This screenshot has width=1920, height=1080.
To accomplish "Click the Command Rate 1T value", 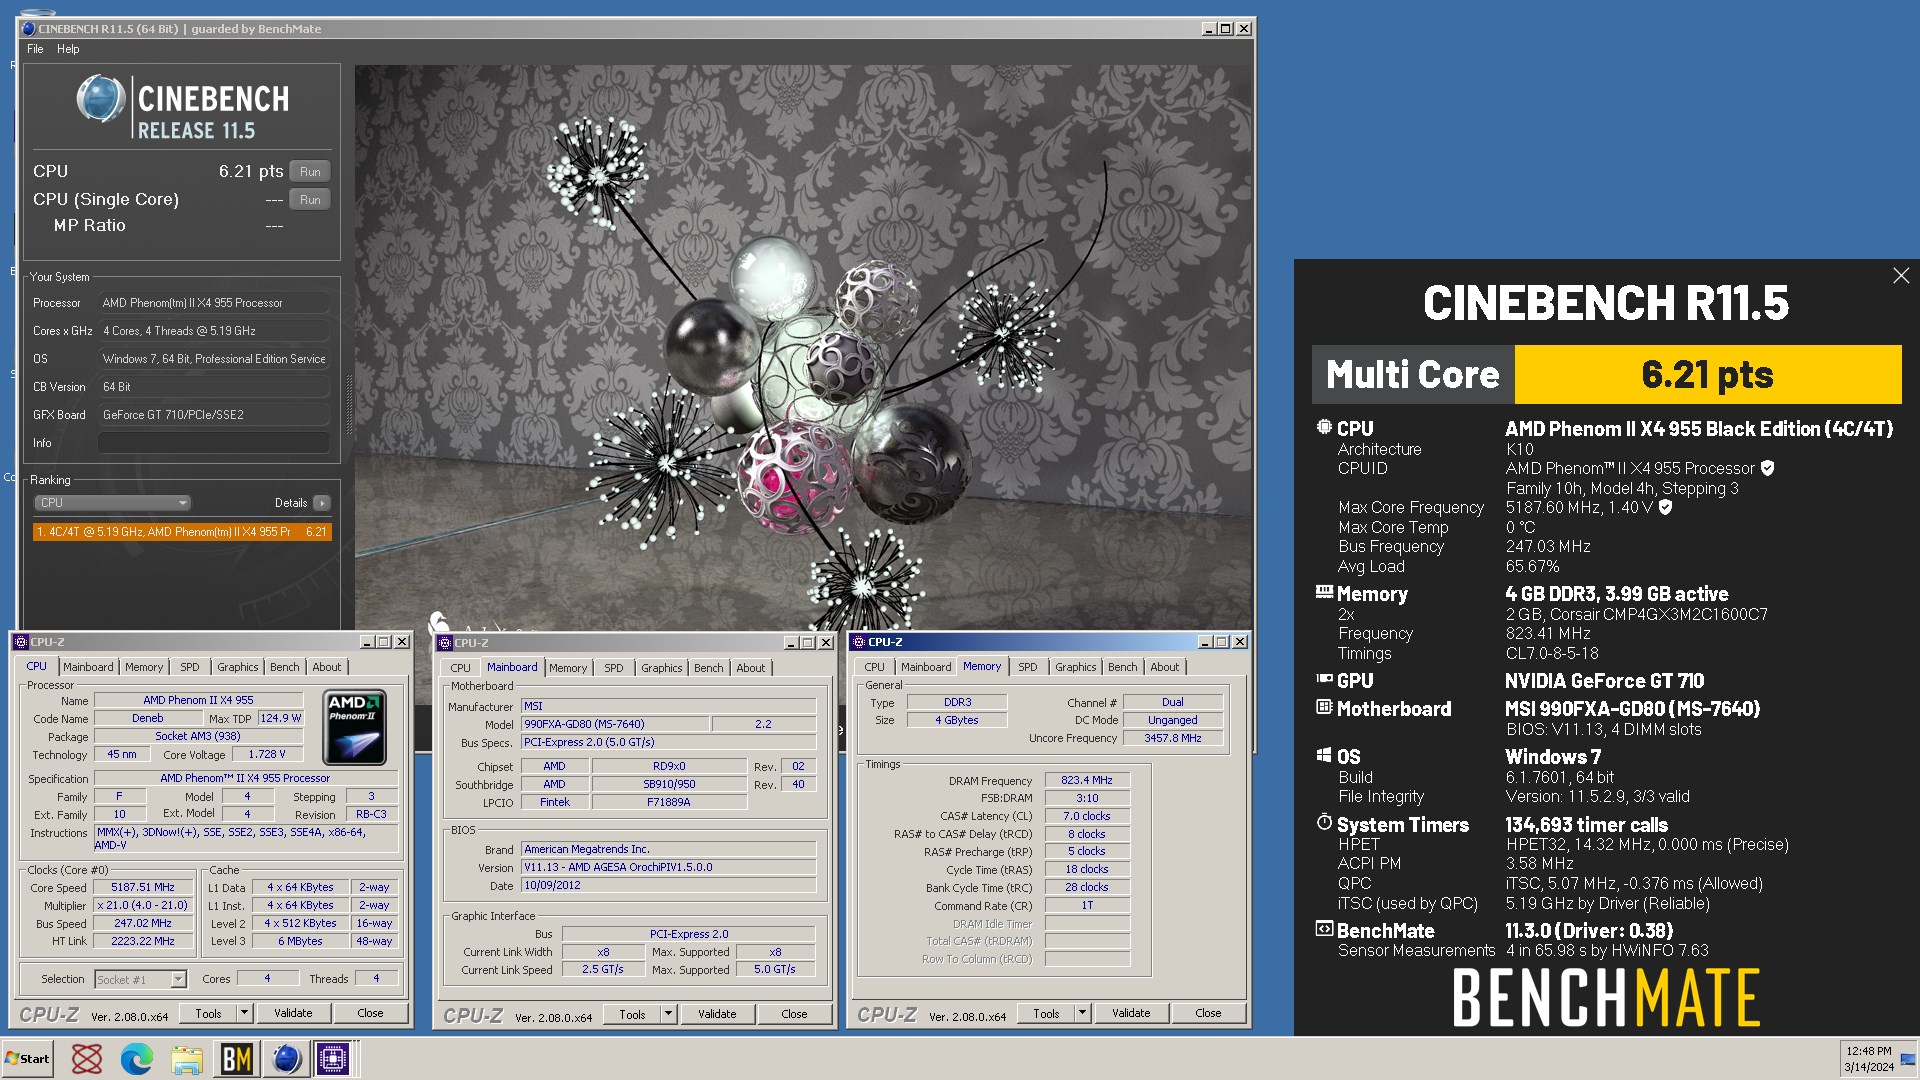I will (x=1087, y=906).
